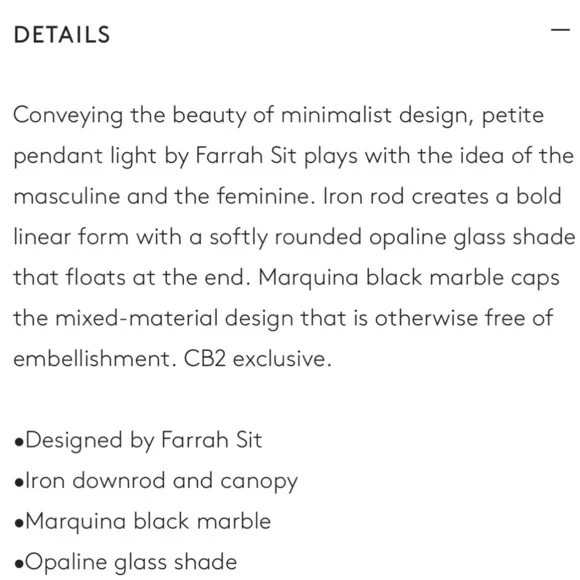
Task: Click 'Farrah Sit' name in the paragraph
Action: 246,155
